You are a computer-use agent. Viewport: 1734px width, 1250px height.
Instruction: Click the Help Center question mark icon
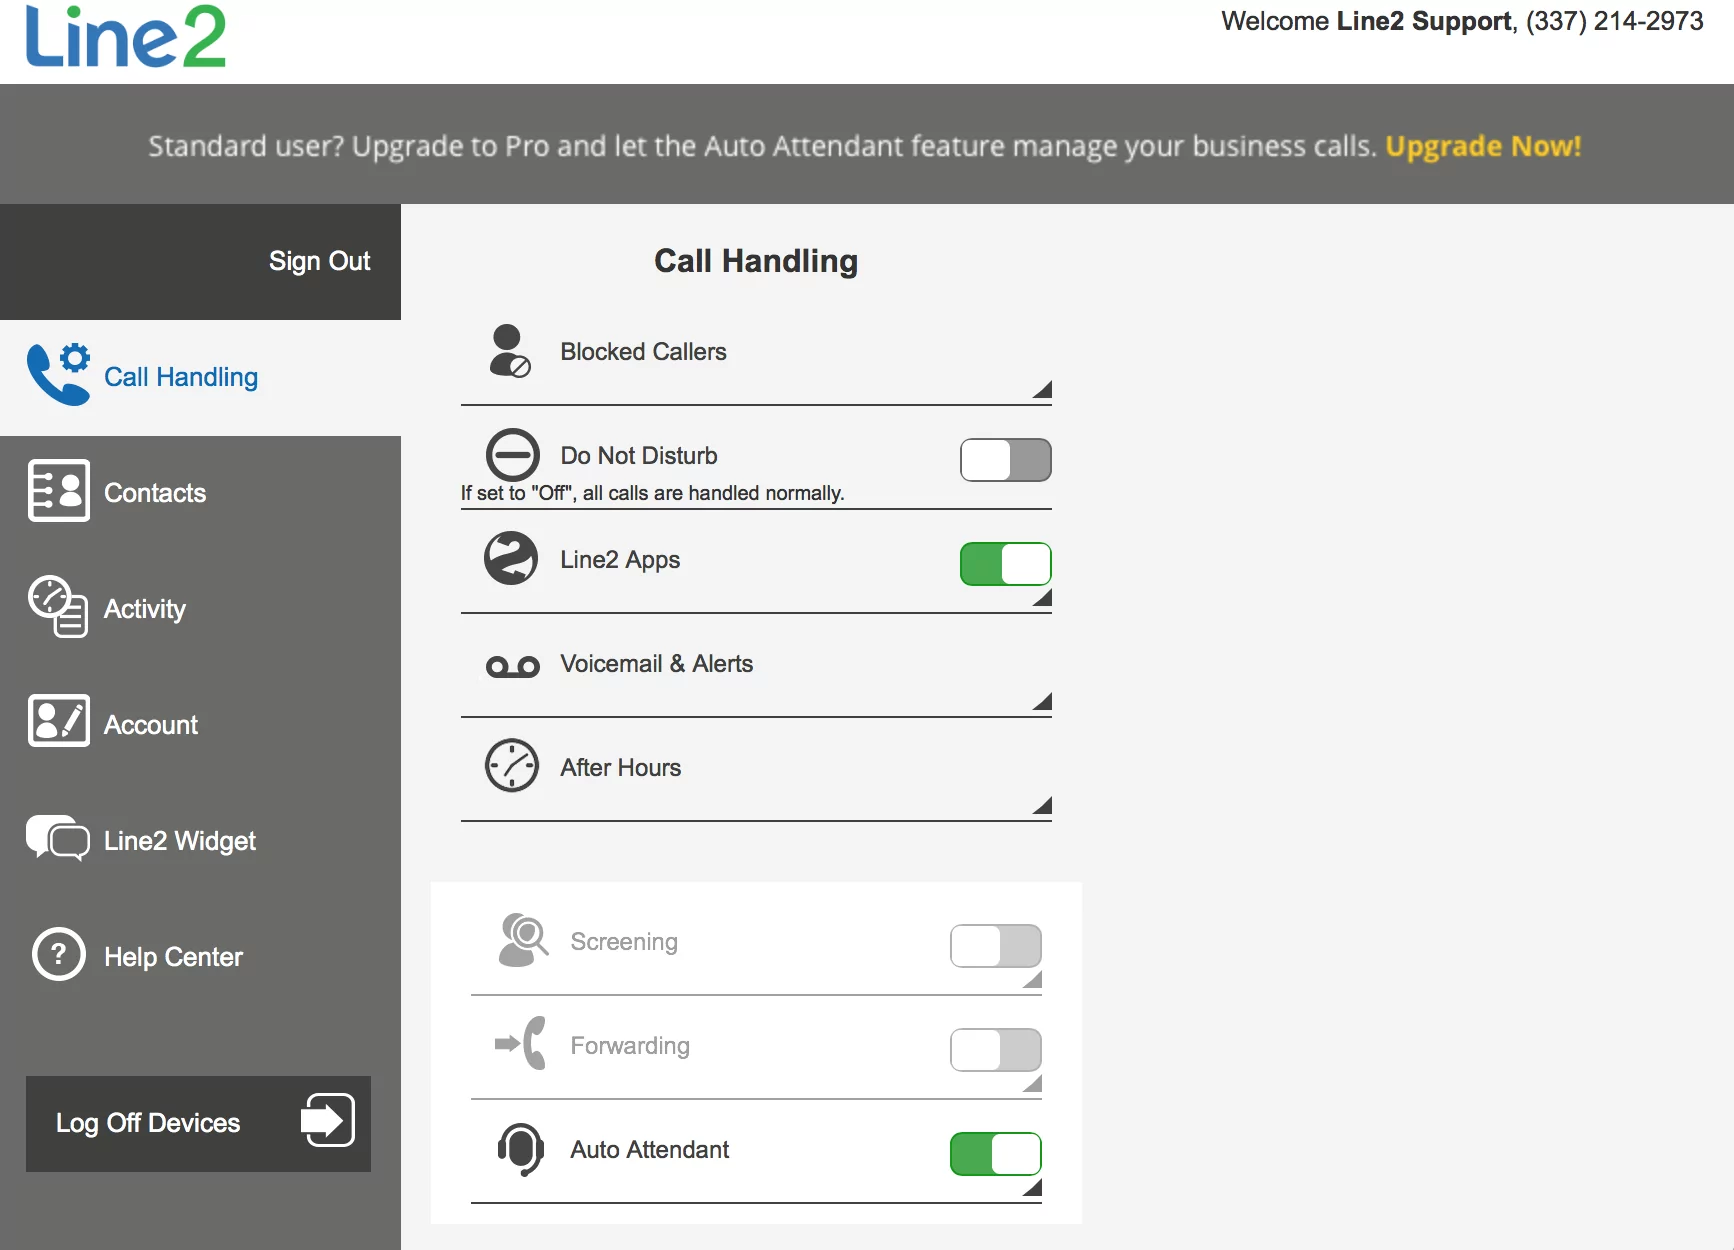(59, 954)
